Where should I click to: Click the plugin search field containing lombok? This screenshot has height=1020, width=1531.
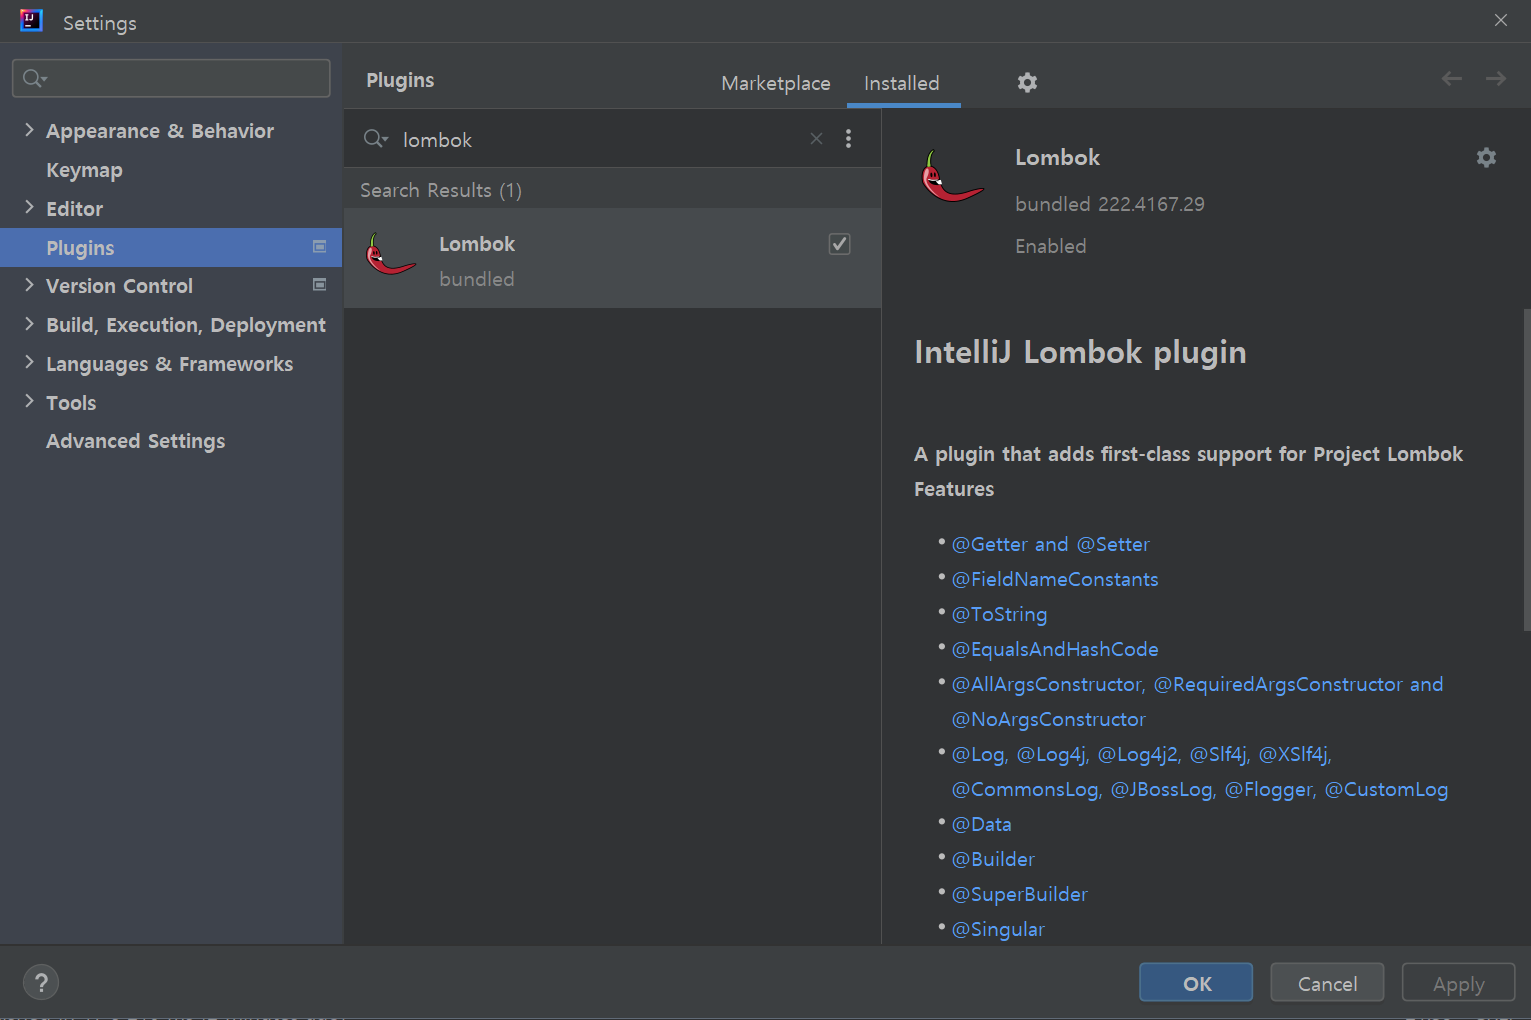pyautogui.click(x=600, y=139)
